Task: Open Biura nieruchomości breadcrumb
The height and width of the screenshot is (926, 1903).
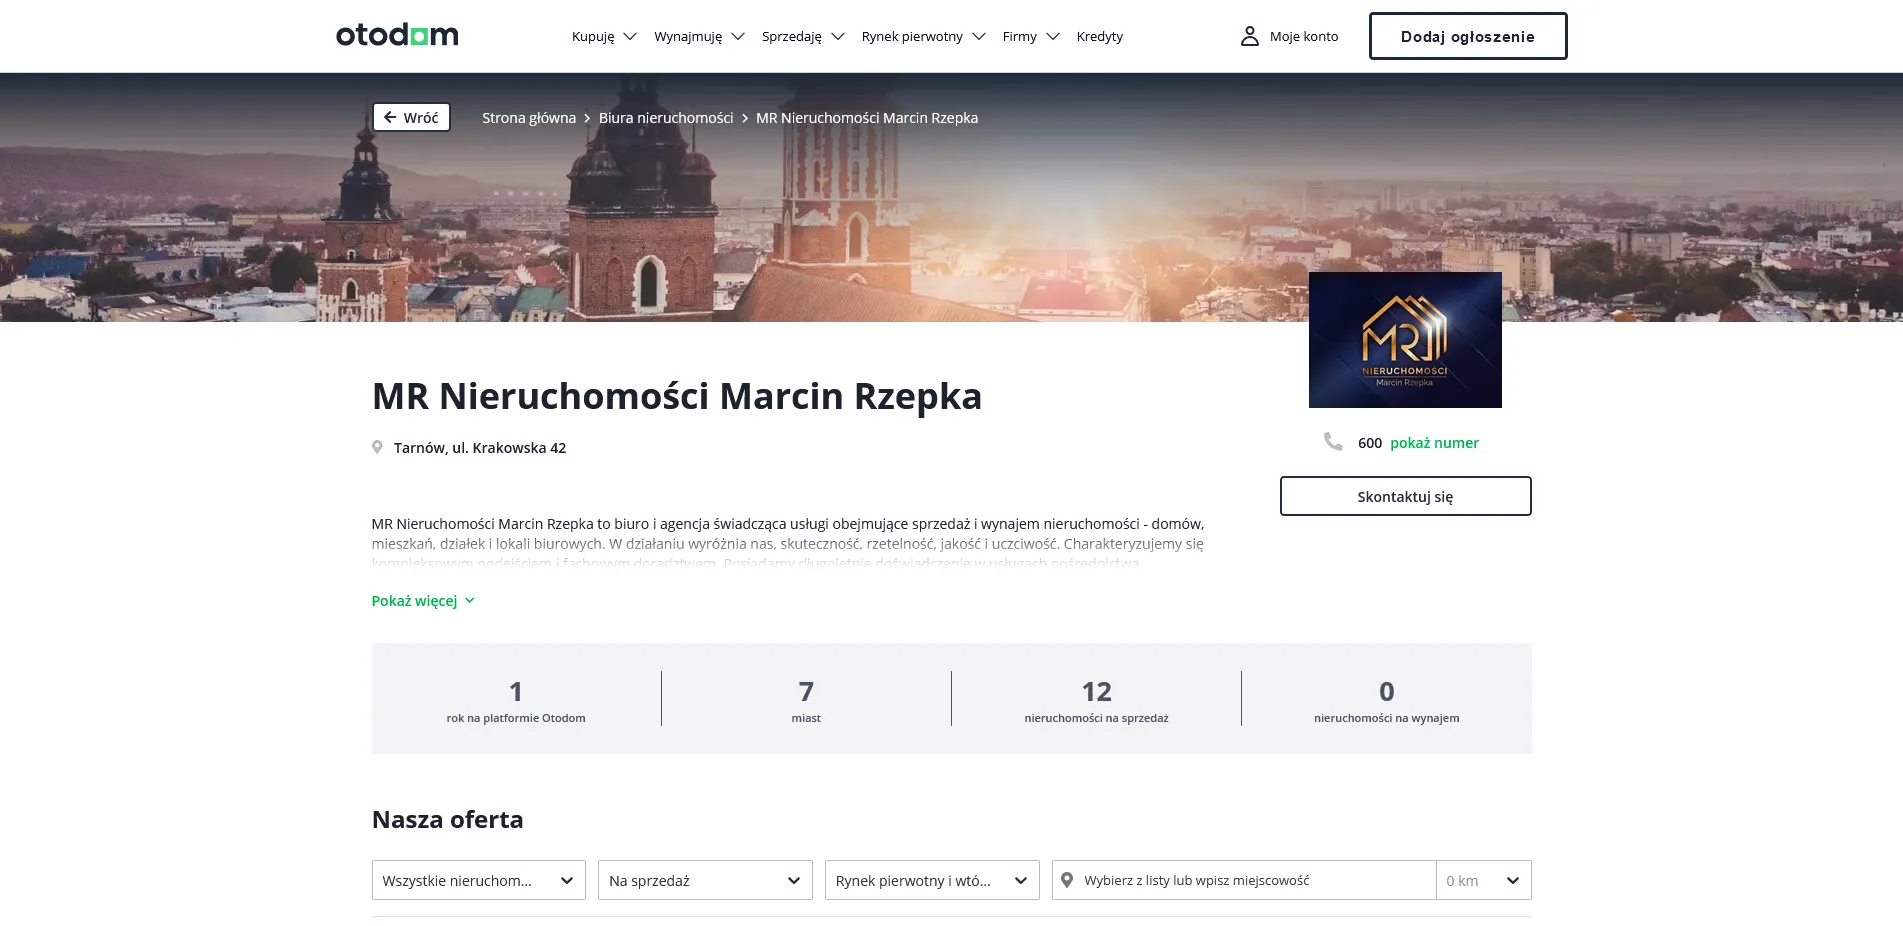Action: coord(666,118)
